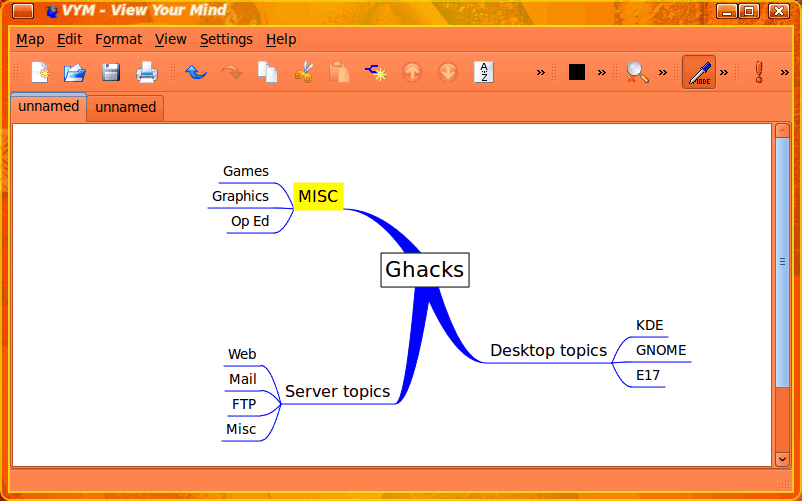Click the vertical scrollbar down arrow

point(782,459)
